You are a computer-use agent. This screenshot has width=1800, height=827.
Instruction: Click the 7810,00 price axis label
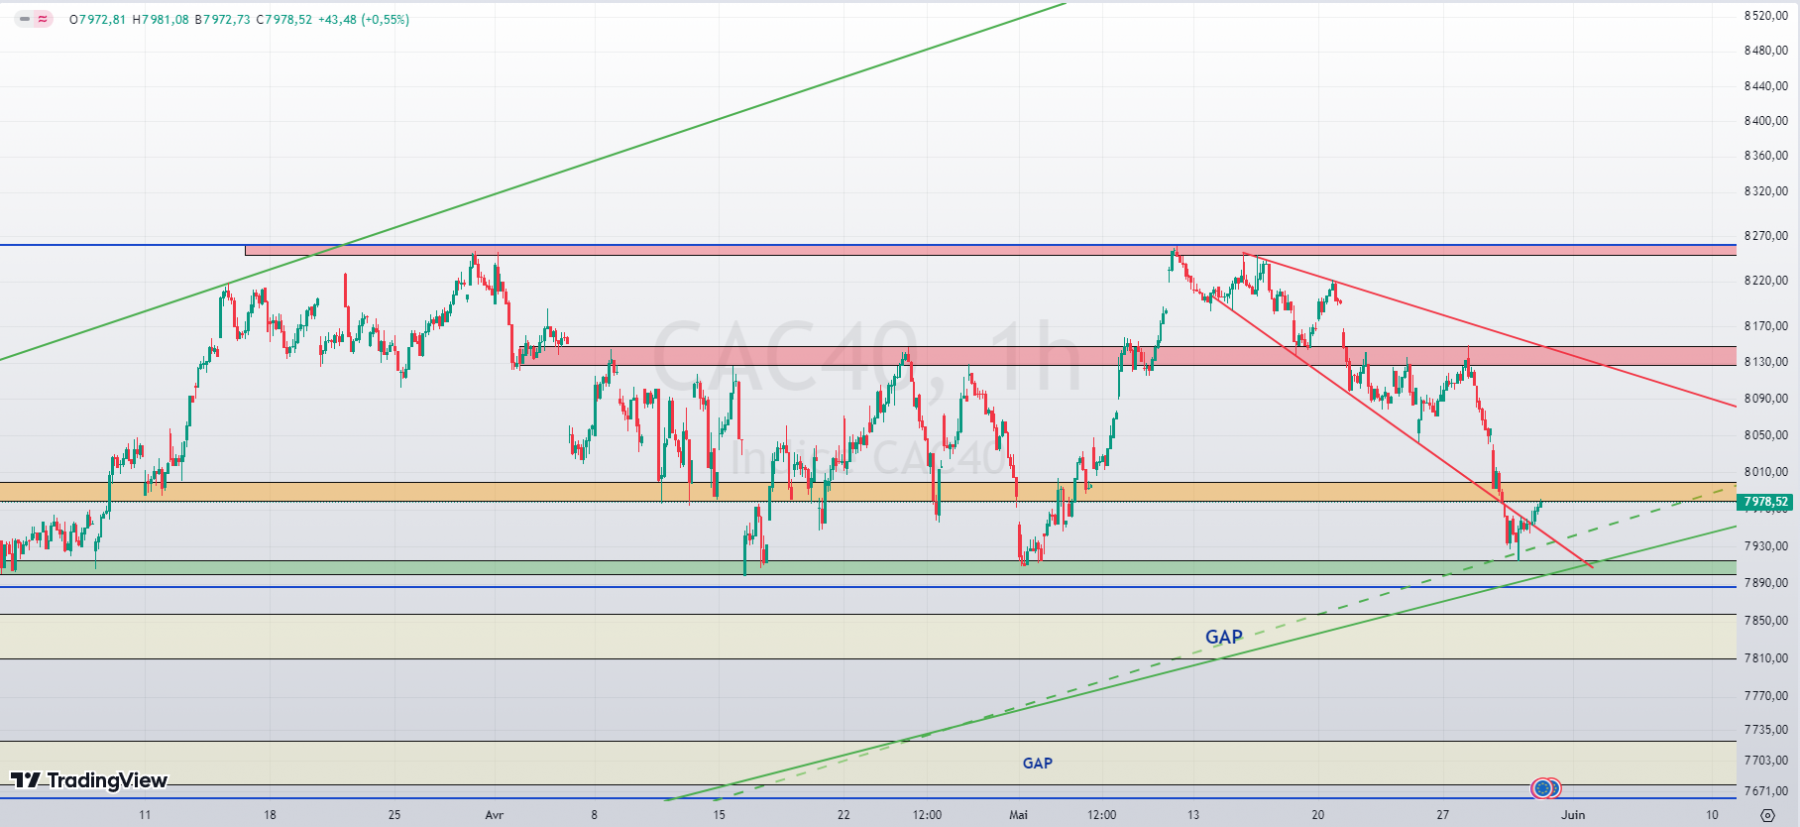pos(1766,658)
